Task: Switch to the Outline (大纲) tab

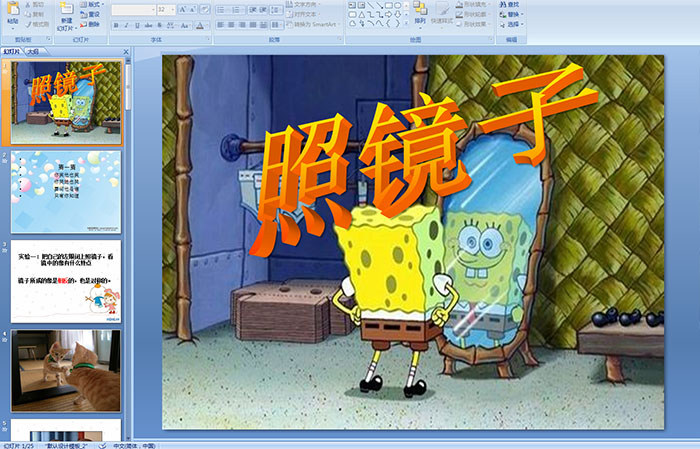Action: tap(33, 51)
